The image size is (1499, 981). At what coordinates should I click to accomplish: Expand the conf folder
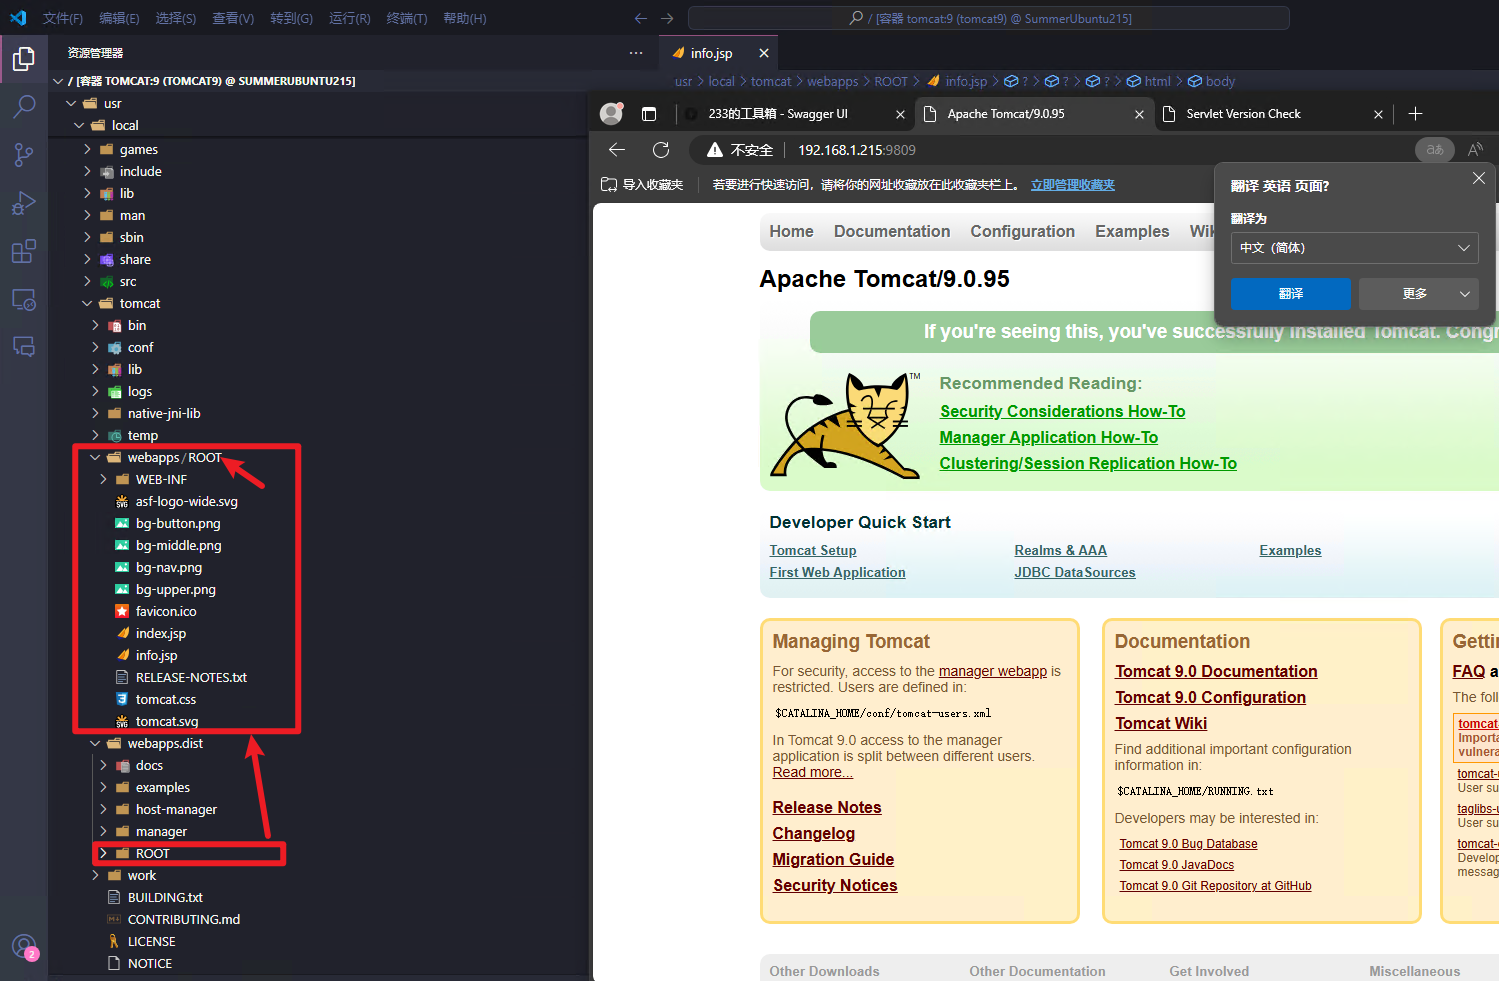coord(95,347)
